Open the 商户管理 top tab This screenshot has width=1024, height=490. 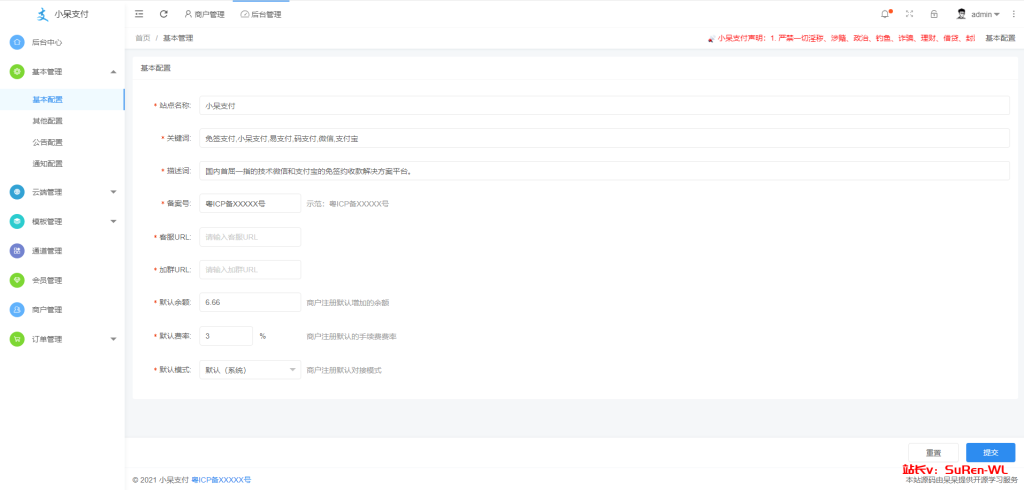pos(204,14)
